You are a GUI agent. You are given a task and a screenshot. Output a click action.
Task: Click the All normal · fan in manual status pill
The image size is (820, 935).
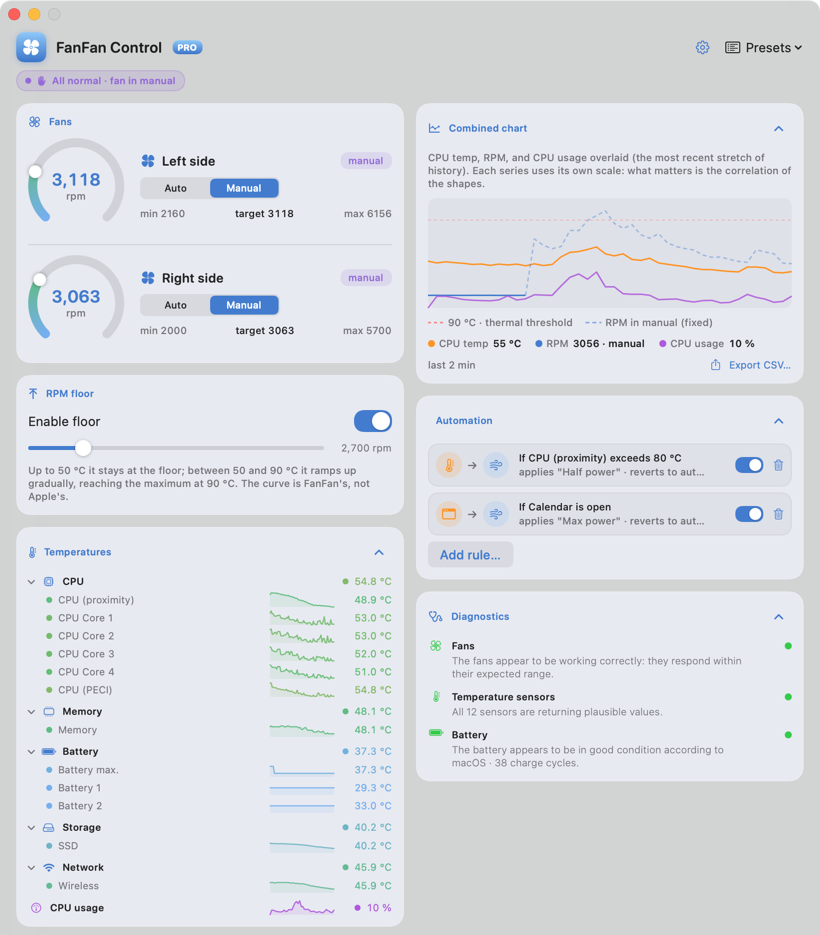pyautogui.click(x=100, y=81)
